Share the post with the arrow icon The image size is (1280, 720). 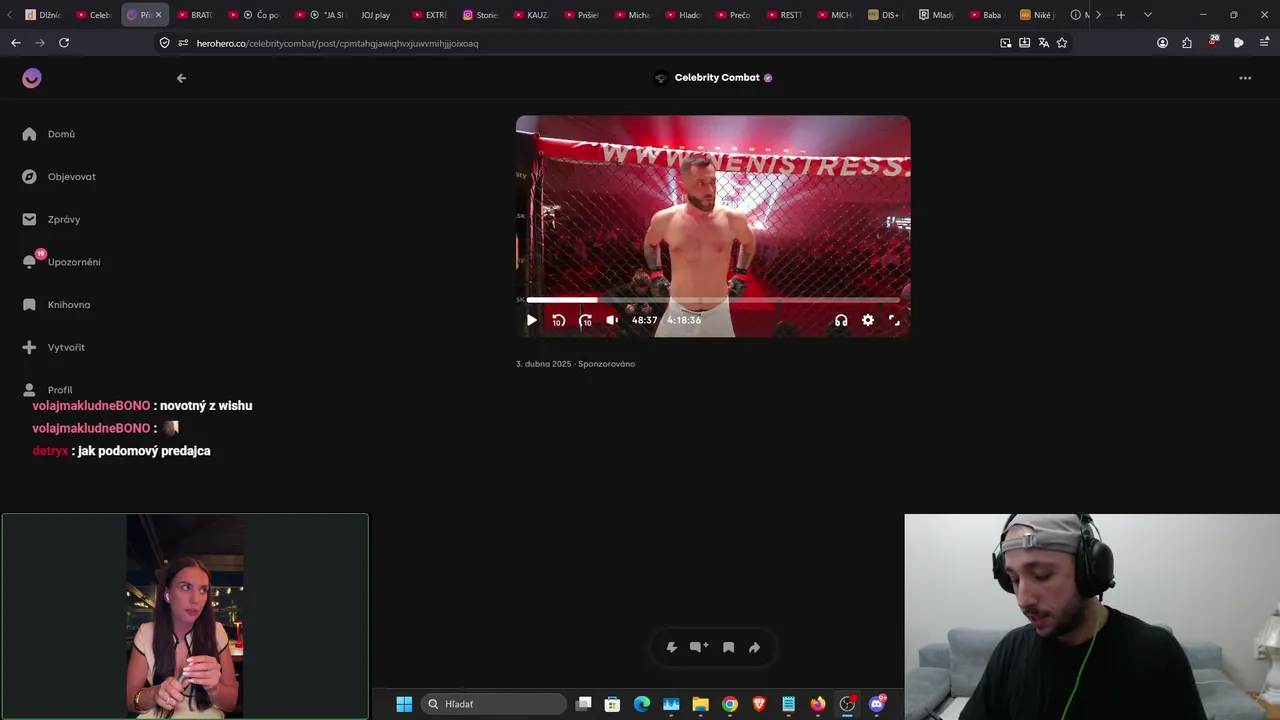point(755,647)
